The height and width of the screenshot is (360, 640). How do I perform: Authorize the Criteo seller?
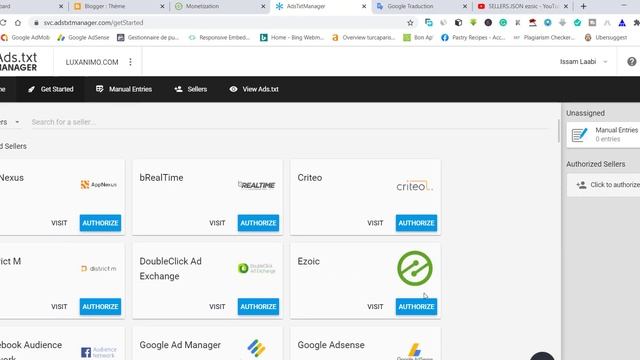tap(416, 223)
